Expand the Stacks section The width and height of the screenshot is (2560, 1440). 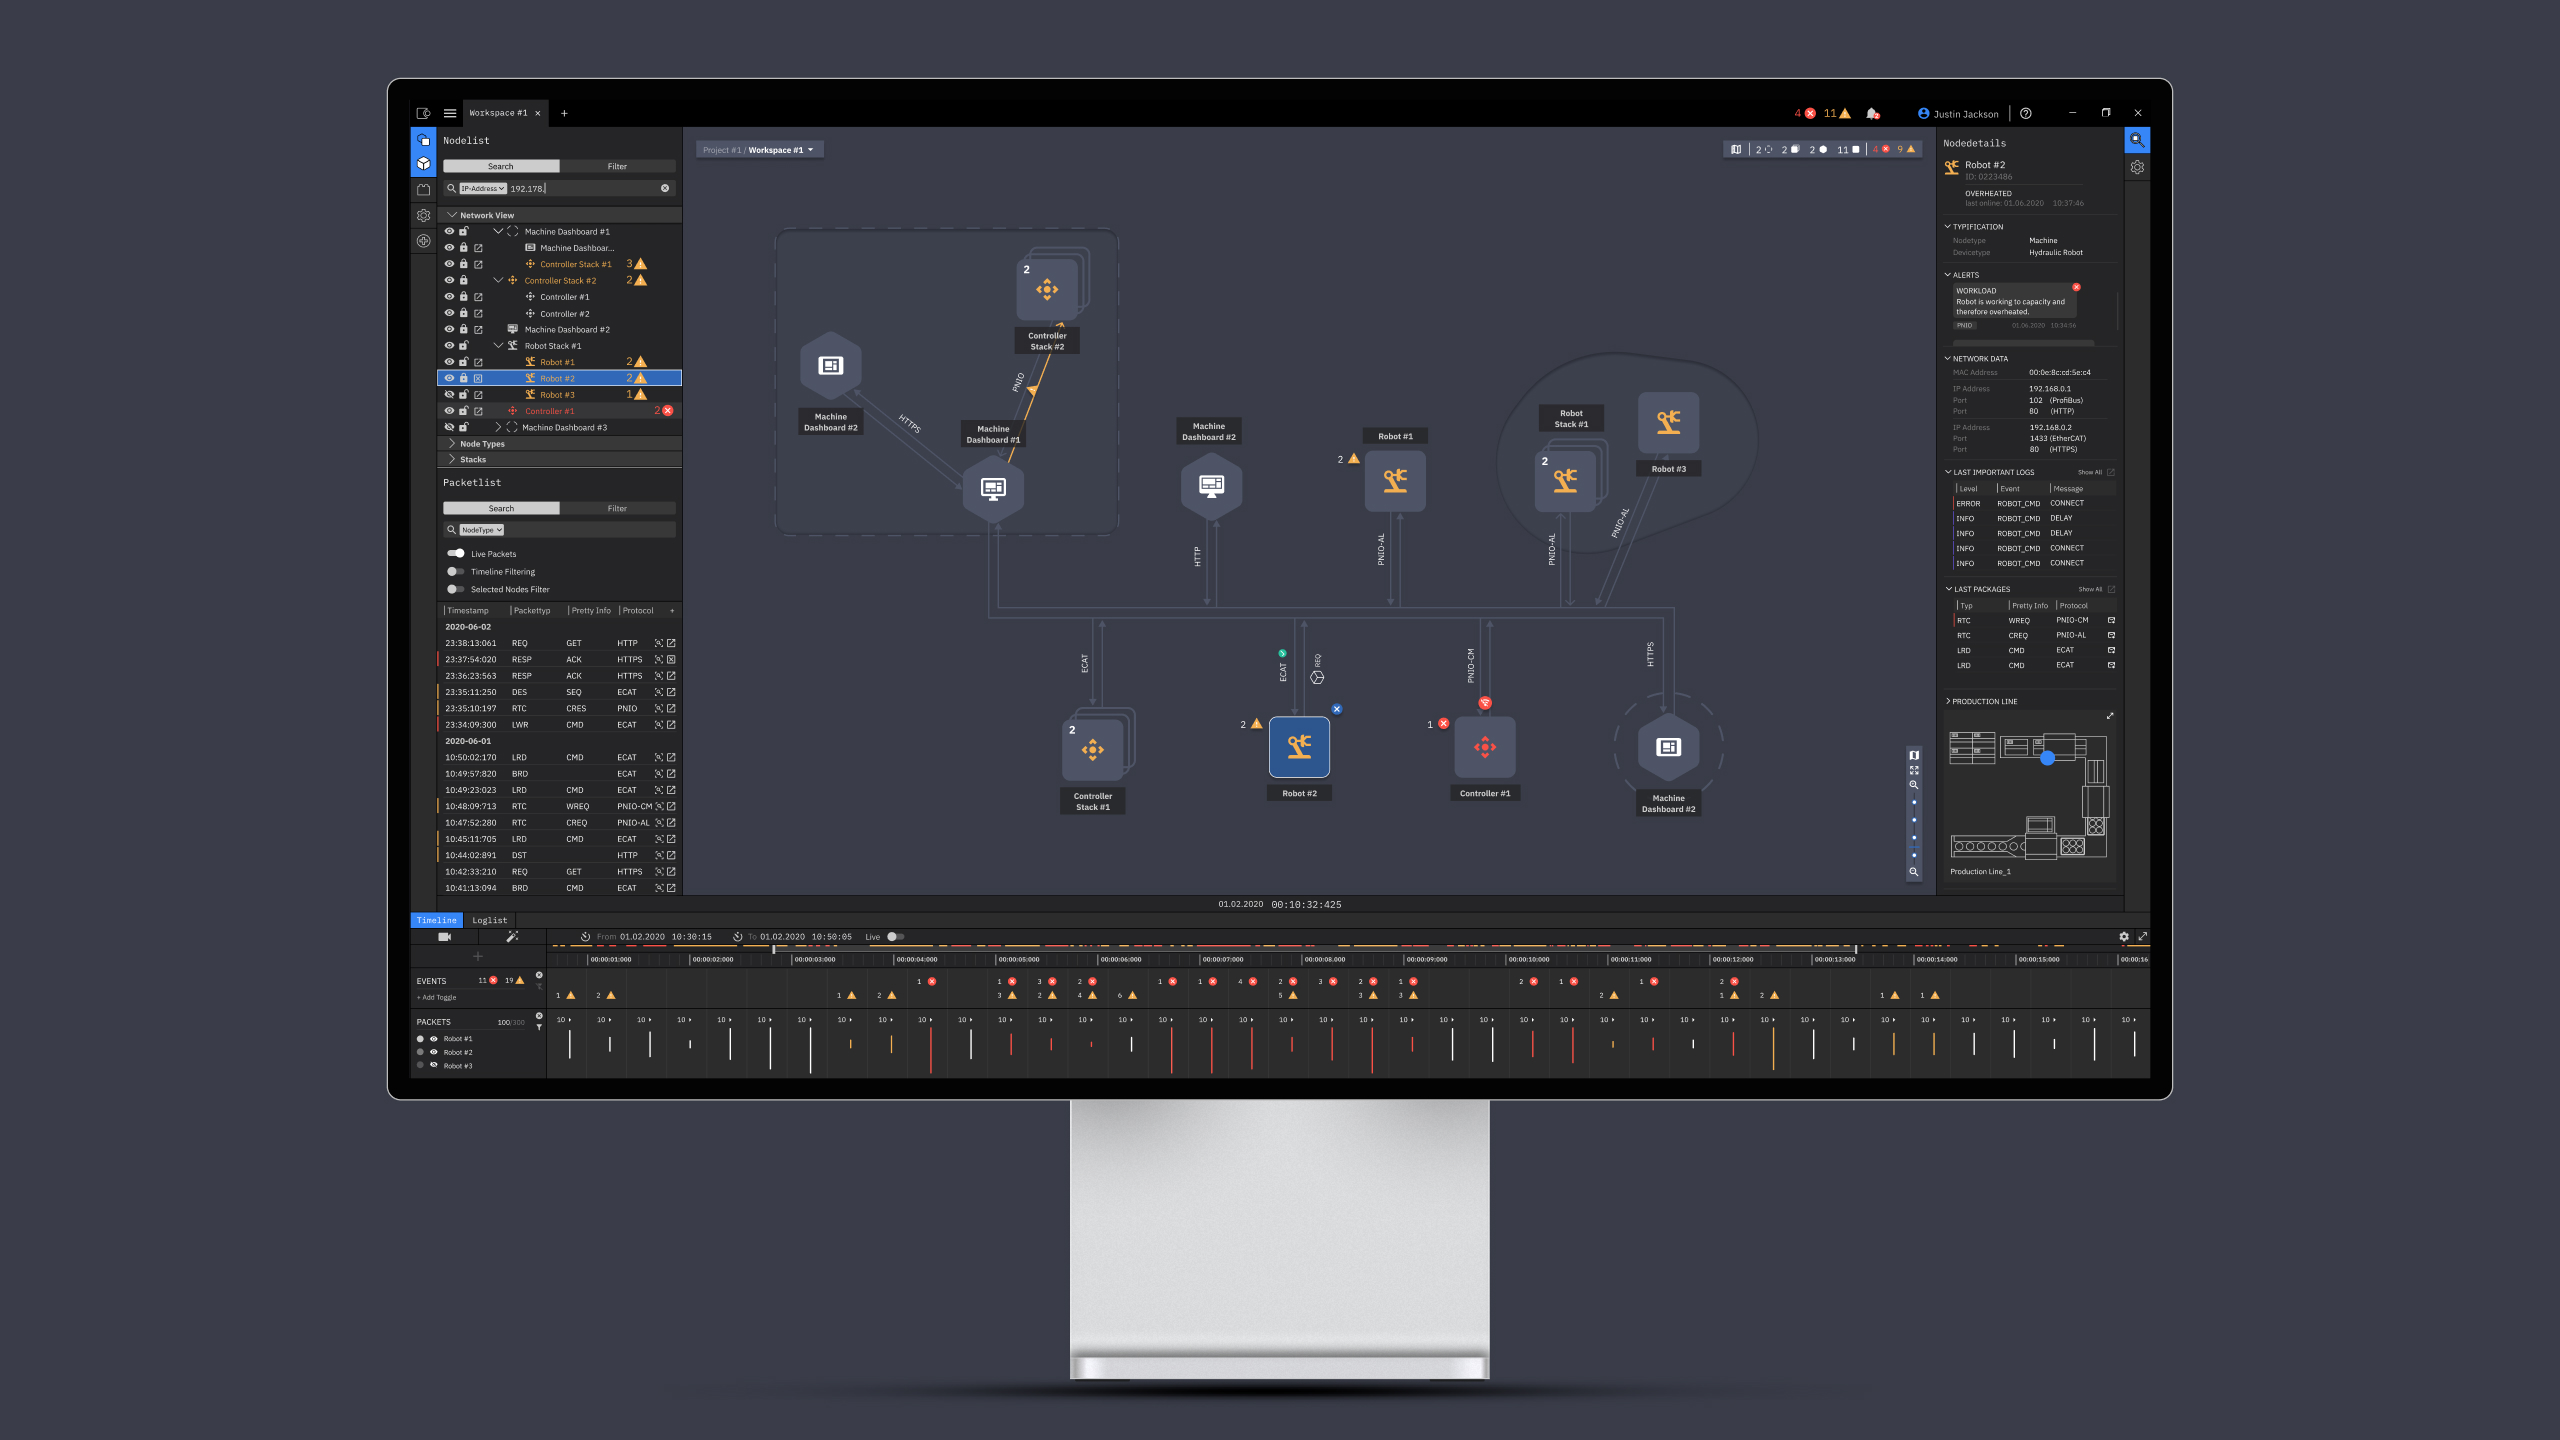pyautogui.click(x=452, y=459)
